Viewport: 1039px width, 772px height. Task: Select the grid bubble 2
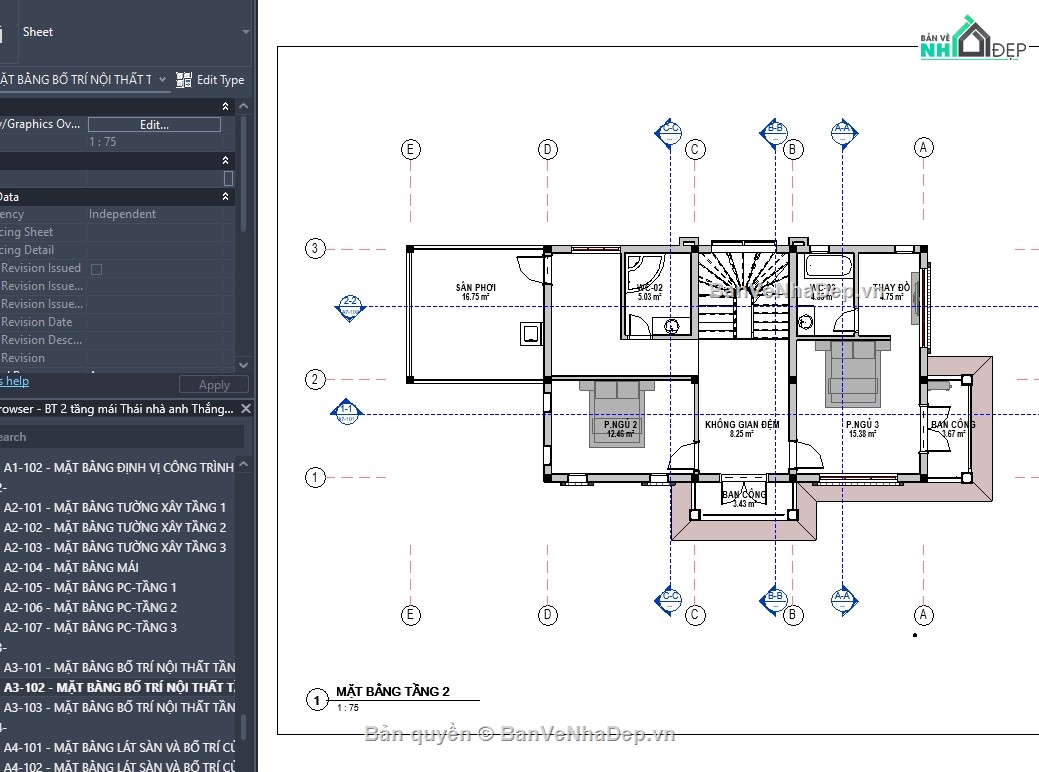pyautogui.click(x=315, y=380)
